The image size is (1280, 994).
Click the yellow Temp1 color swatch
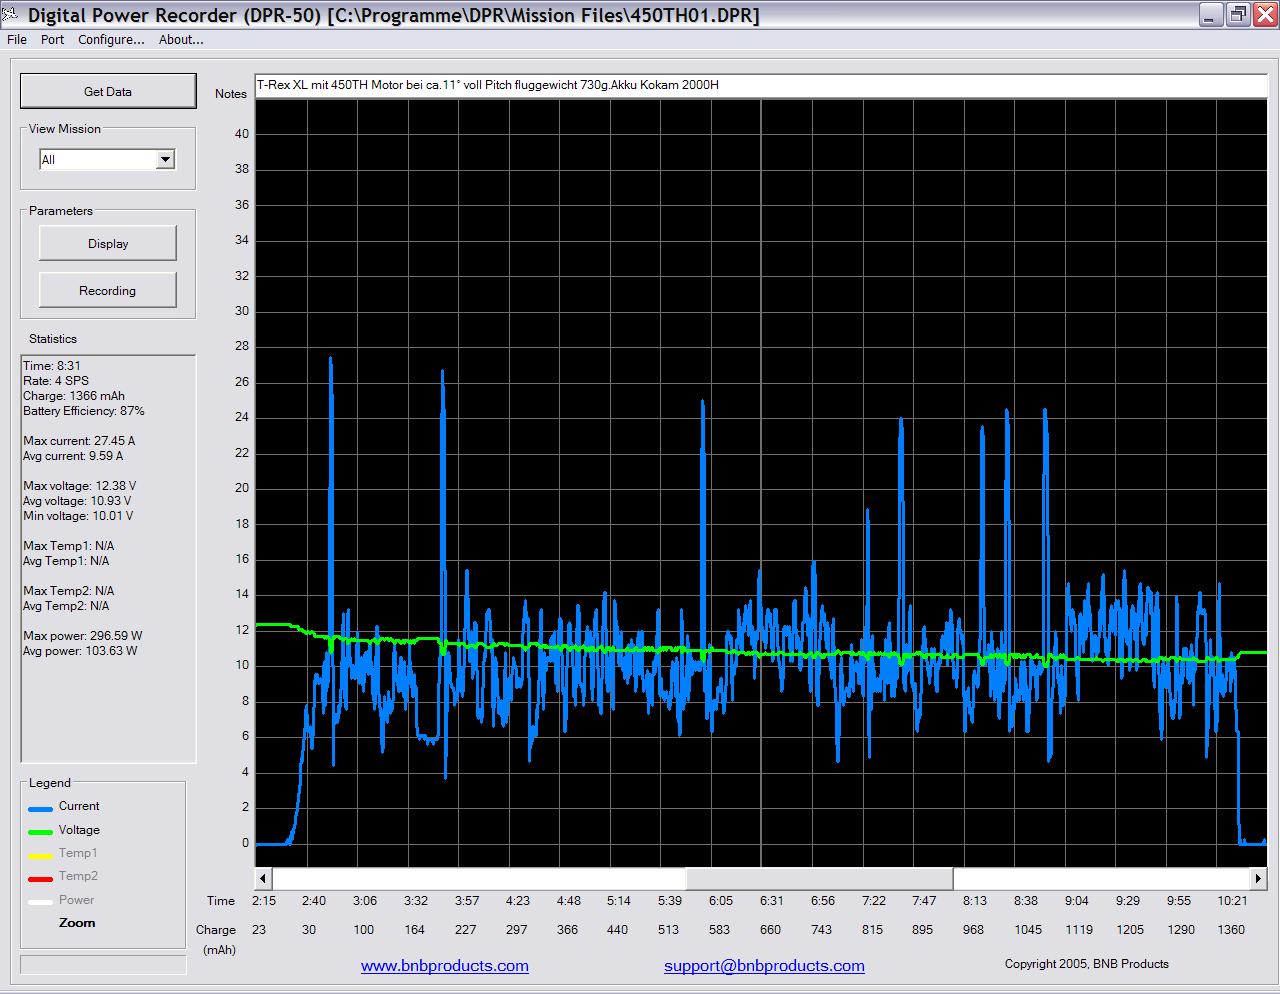pos(40,856)
